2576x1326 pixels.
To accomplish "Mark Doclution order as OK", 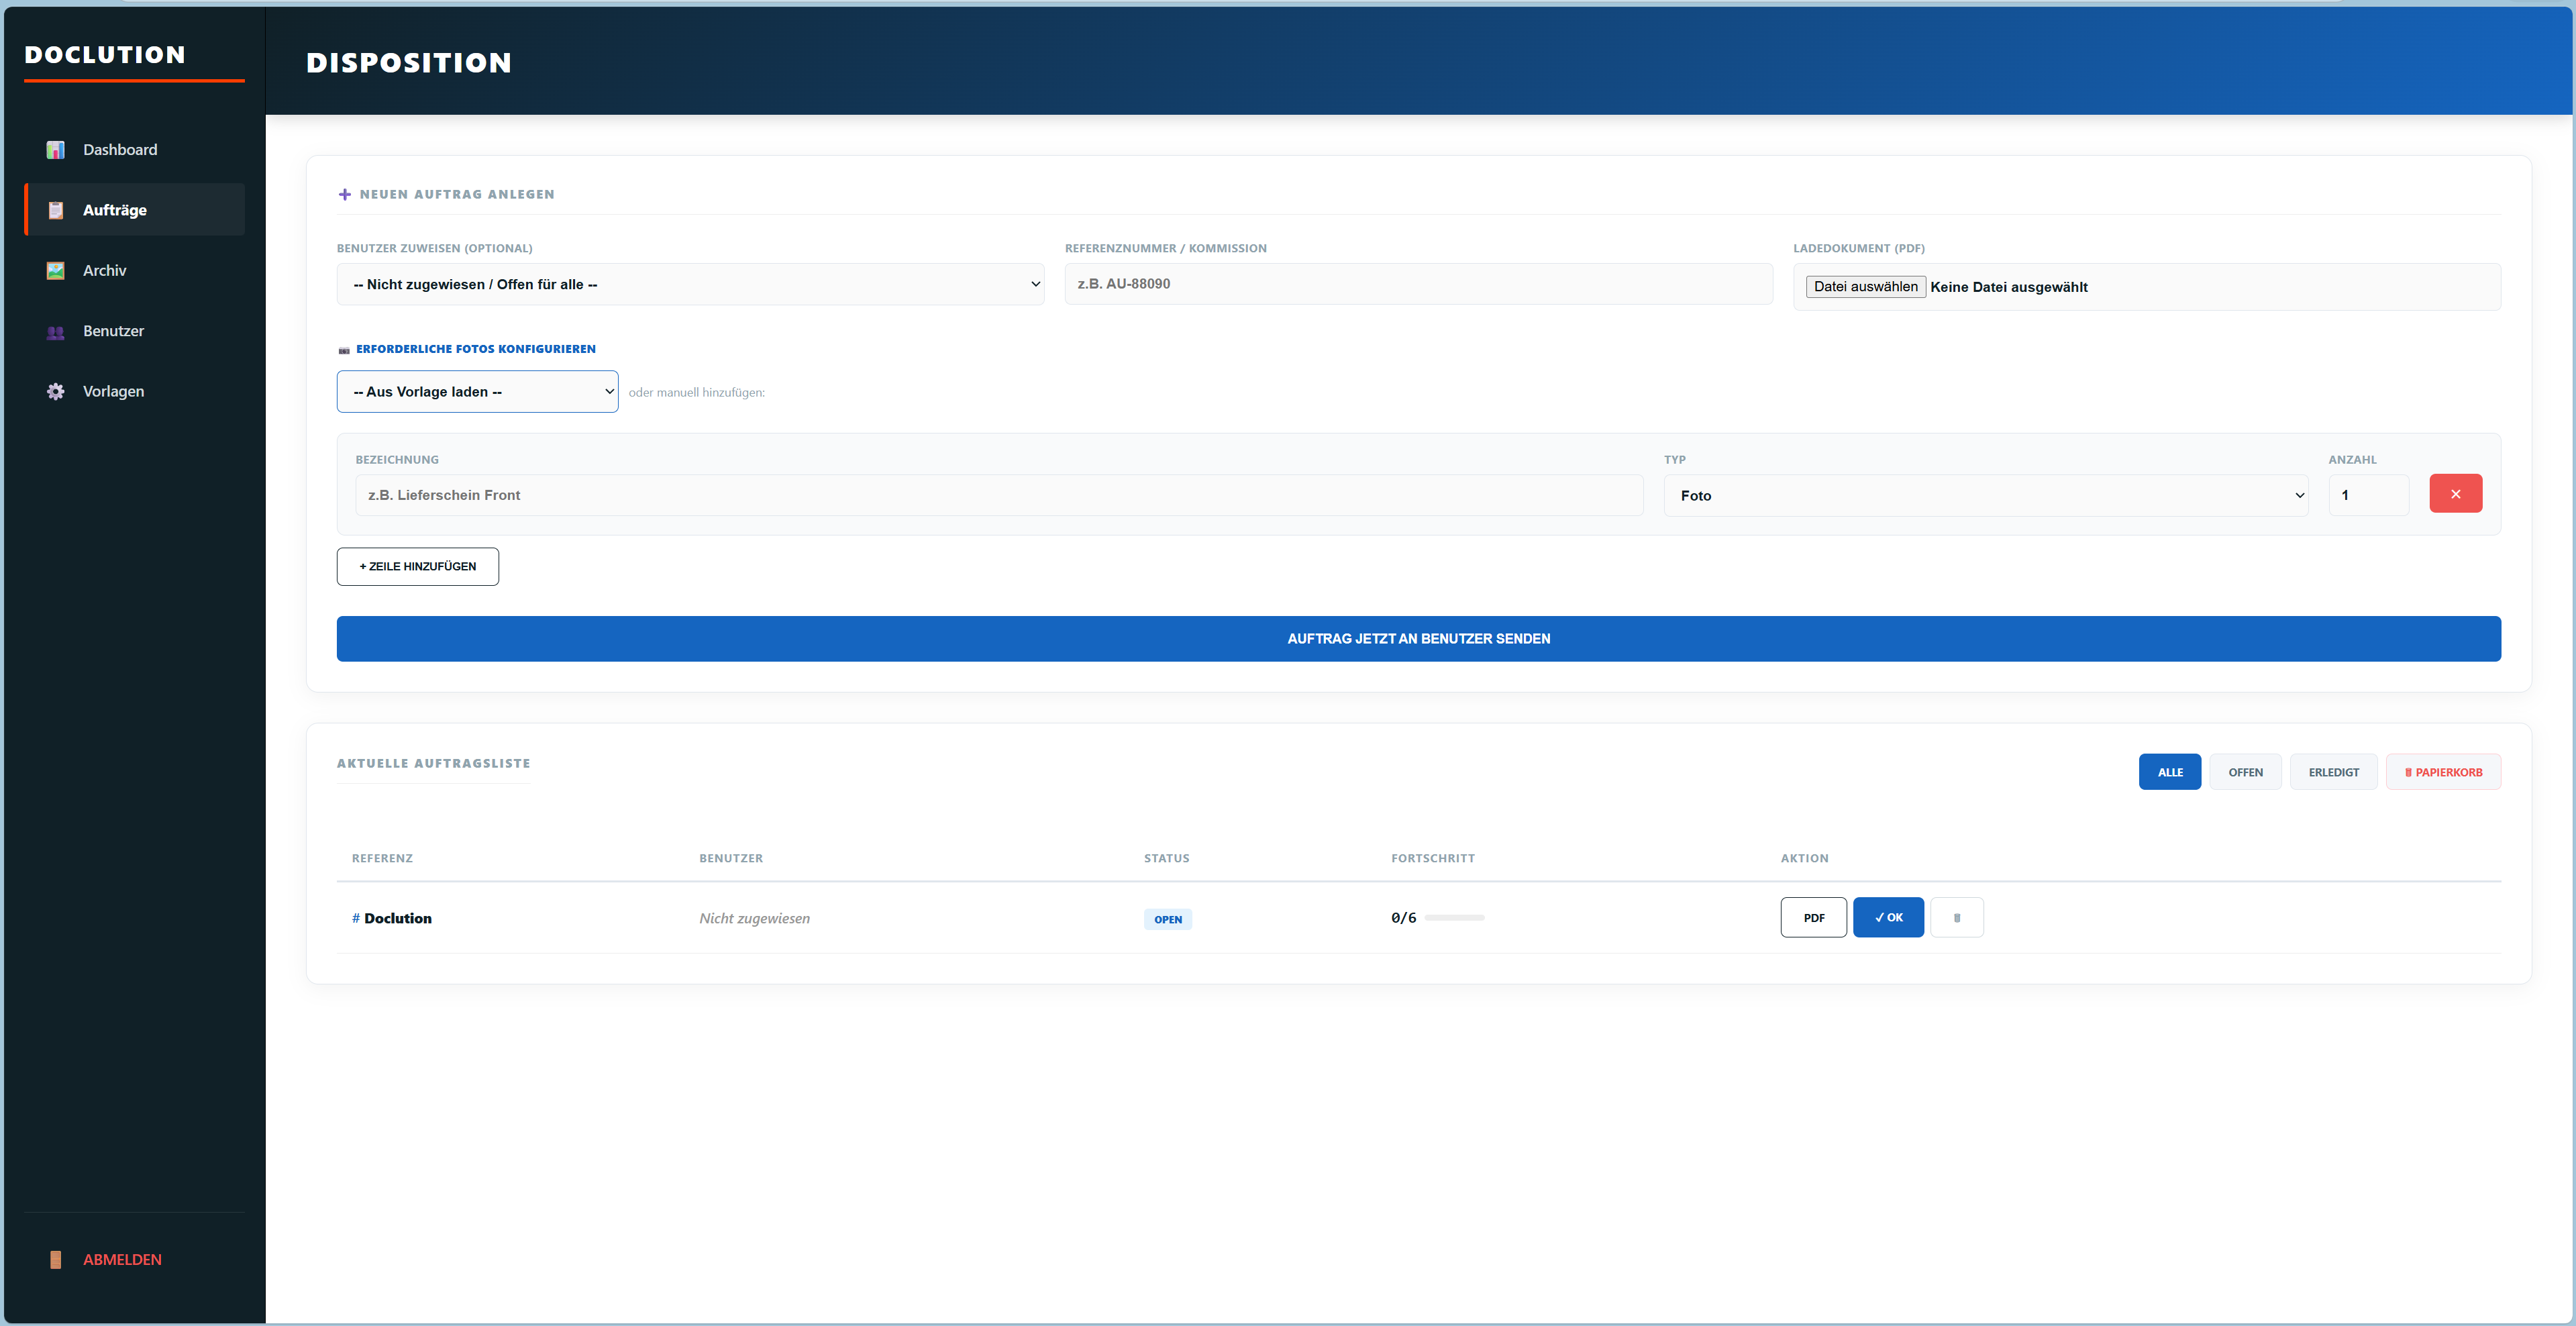I will pos(1888,918).
